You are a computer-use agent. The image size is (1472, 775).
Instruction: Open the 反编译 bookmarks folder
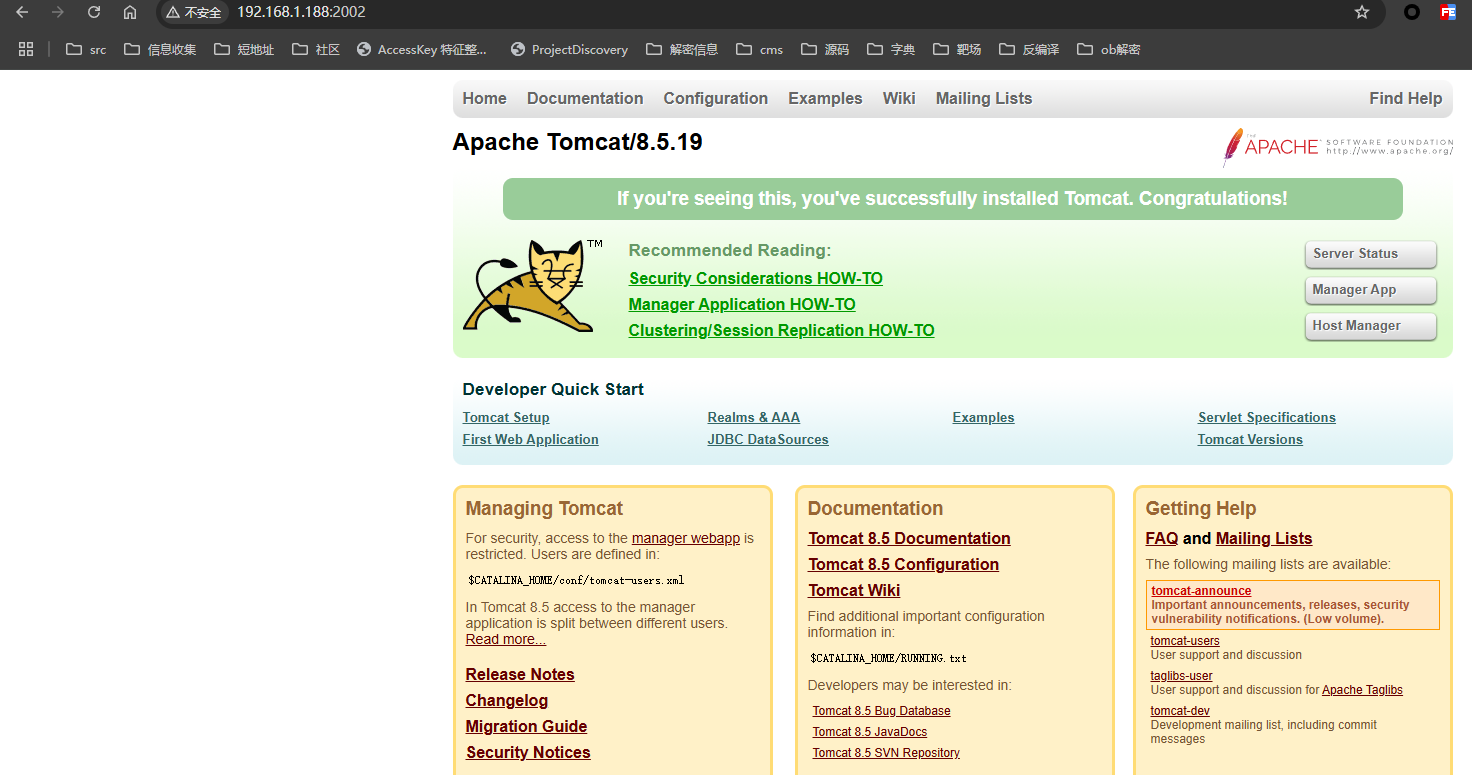pos(1029,48)
